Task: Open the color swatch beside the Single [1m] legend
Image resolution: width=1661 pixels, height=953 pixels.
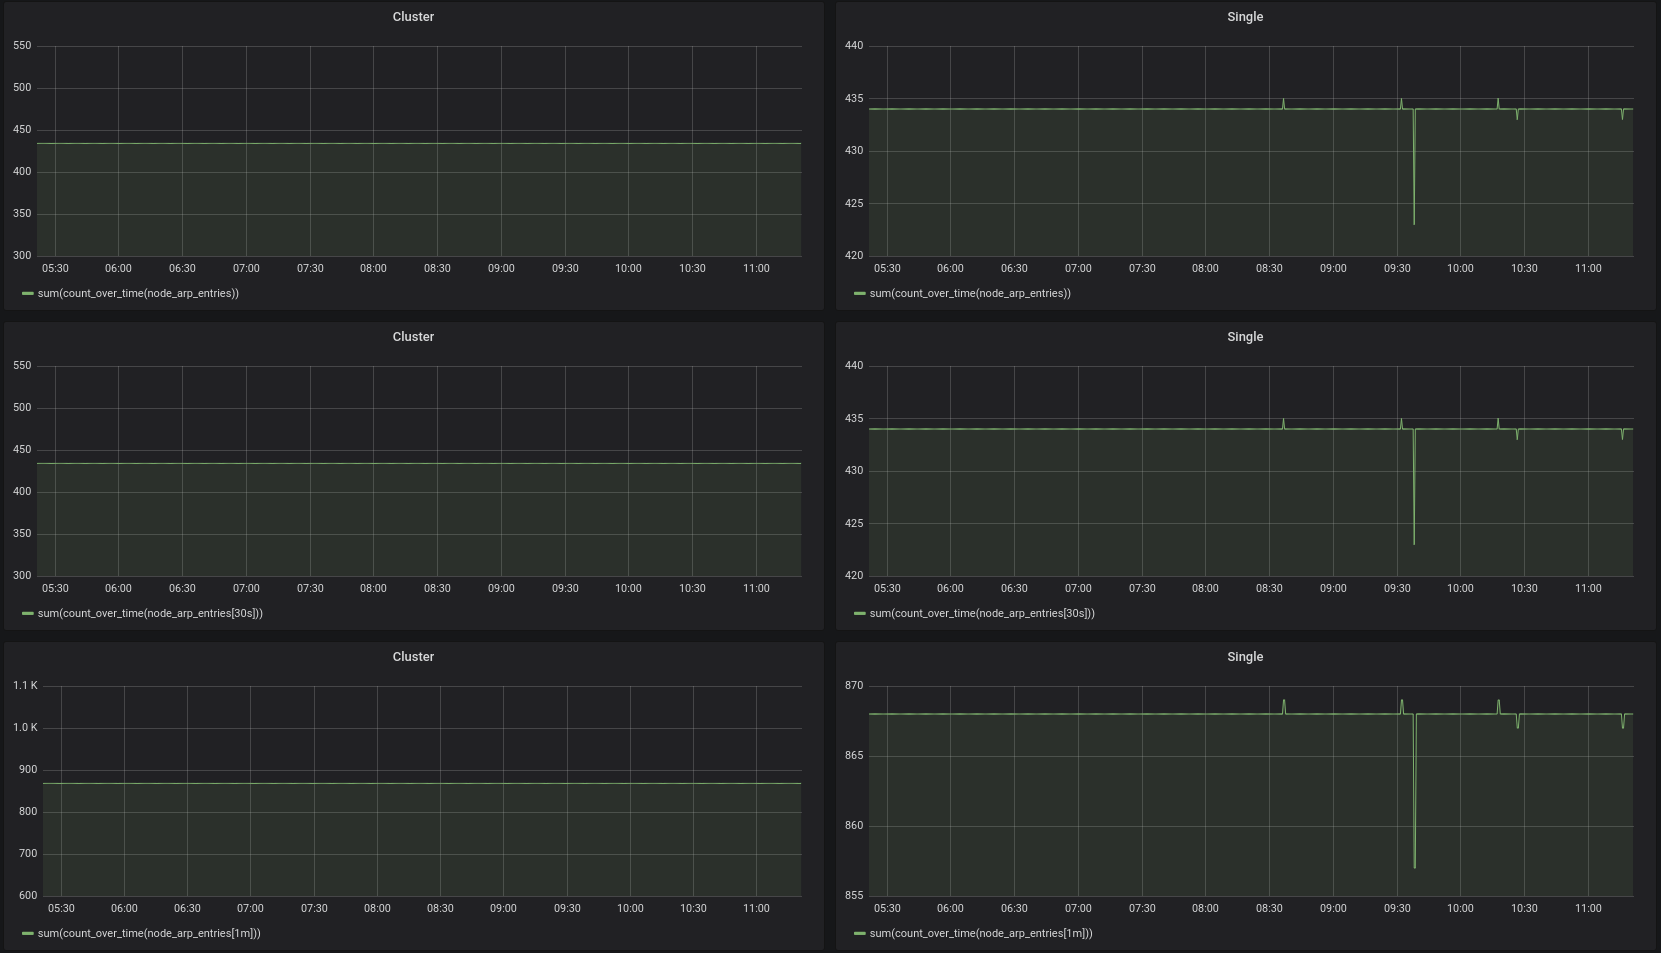Action: [860, 934]
